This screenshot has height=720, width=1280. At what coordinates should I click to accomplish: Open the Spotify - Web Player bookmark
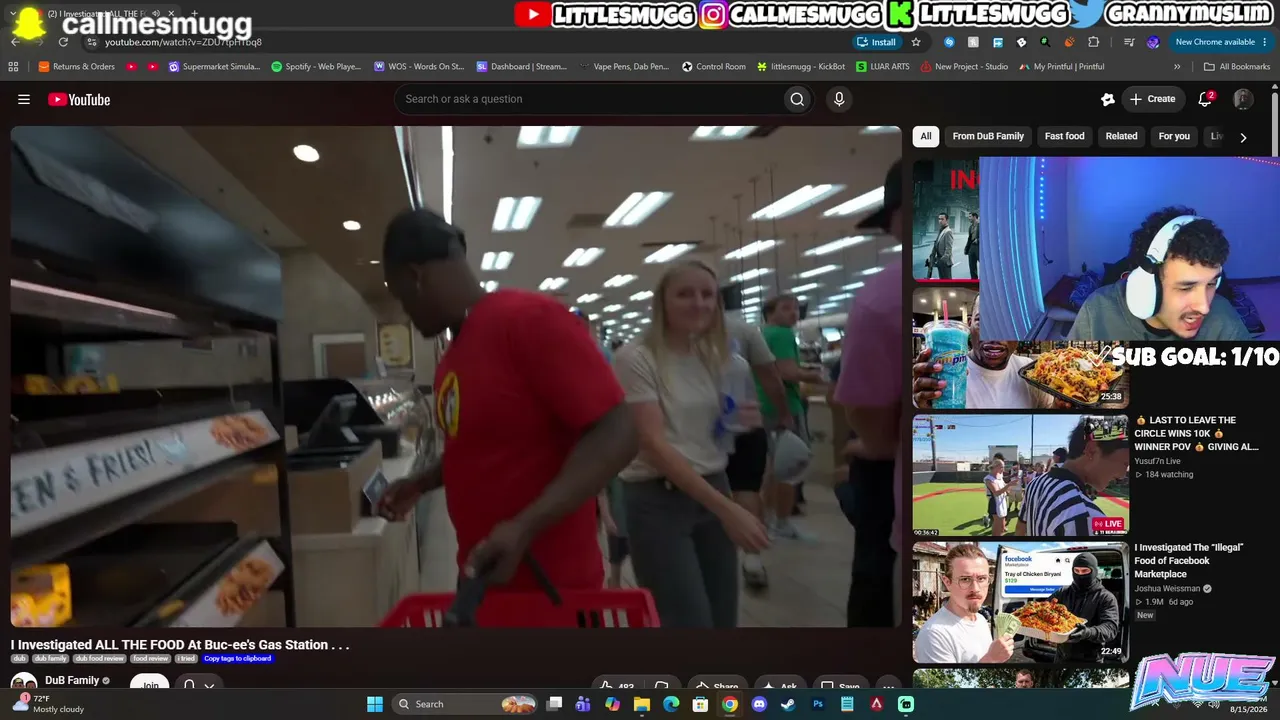point(316,67)
